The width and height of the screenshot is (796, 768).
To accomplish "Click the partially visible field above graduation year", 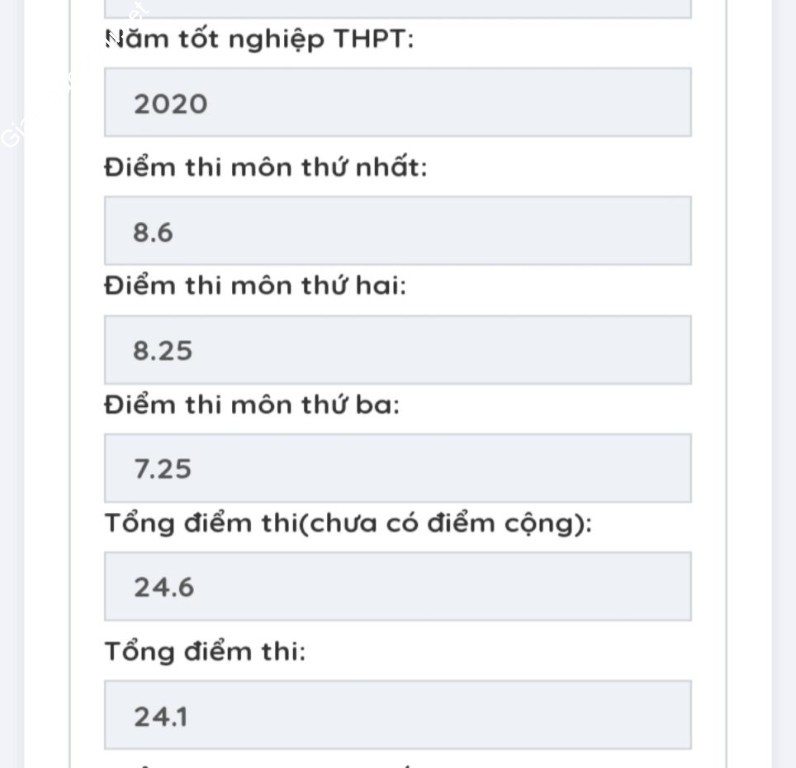I will (397, 8).
